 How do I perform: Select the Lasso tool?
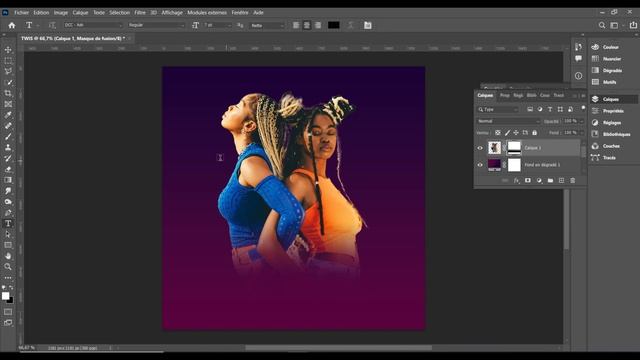coord(8,71)
